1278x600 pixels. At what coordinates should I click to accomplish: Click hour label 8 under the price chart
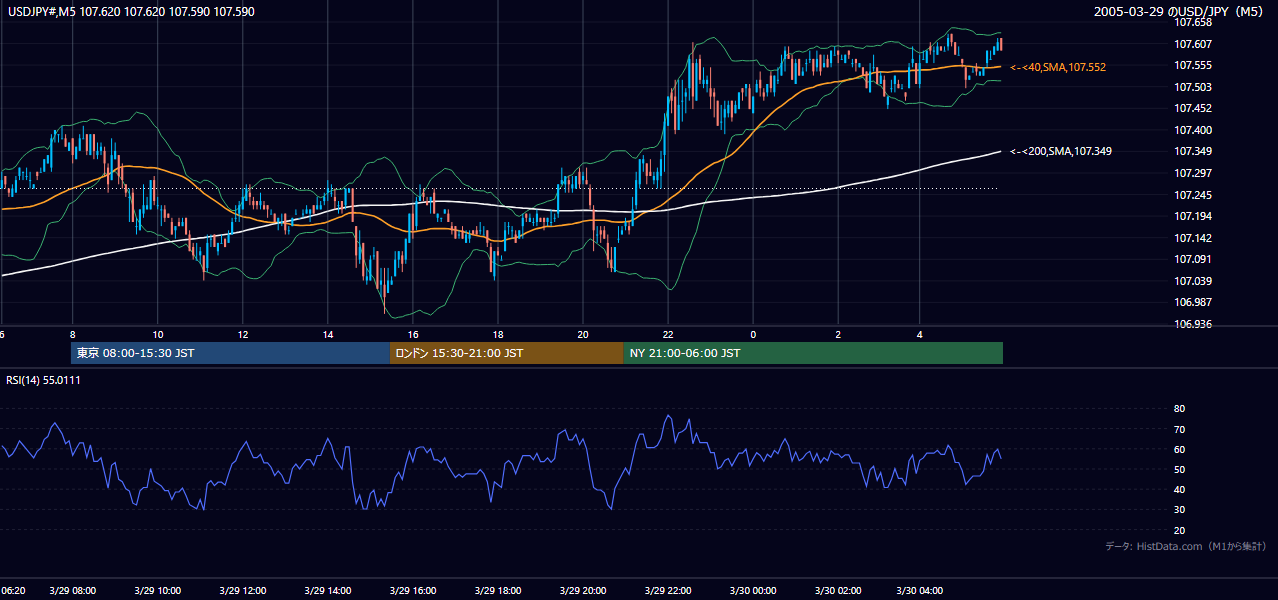pyautogui.click(x=72, y=335)
